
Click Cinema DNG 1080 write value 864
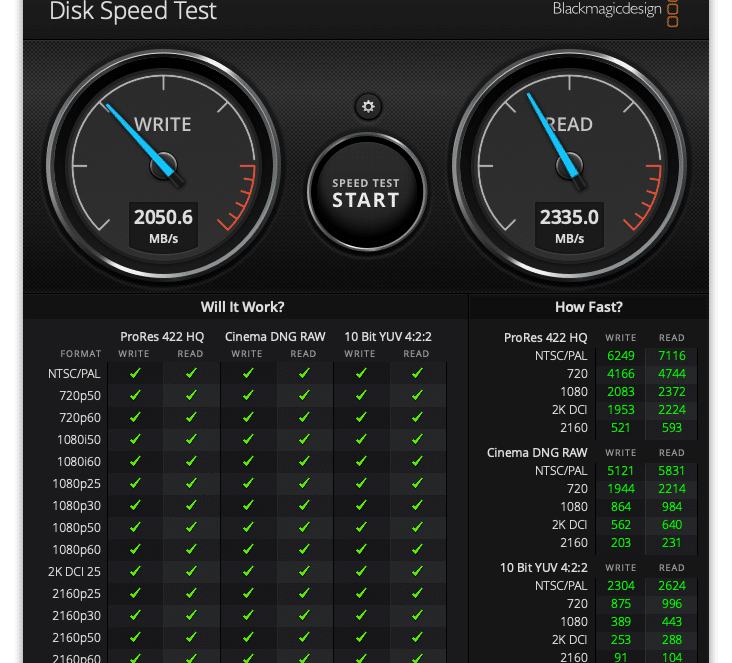pyautogui.click(x=620, y=507)
